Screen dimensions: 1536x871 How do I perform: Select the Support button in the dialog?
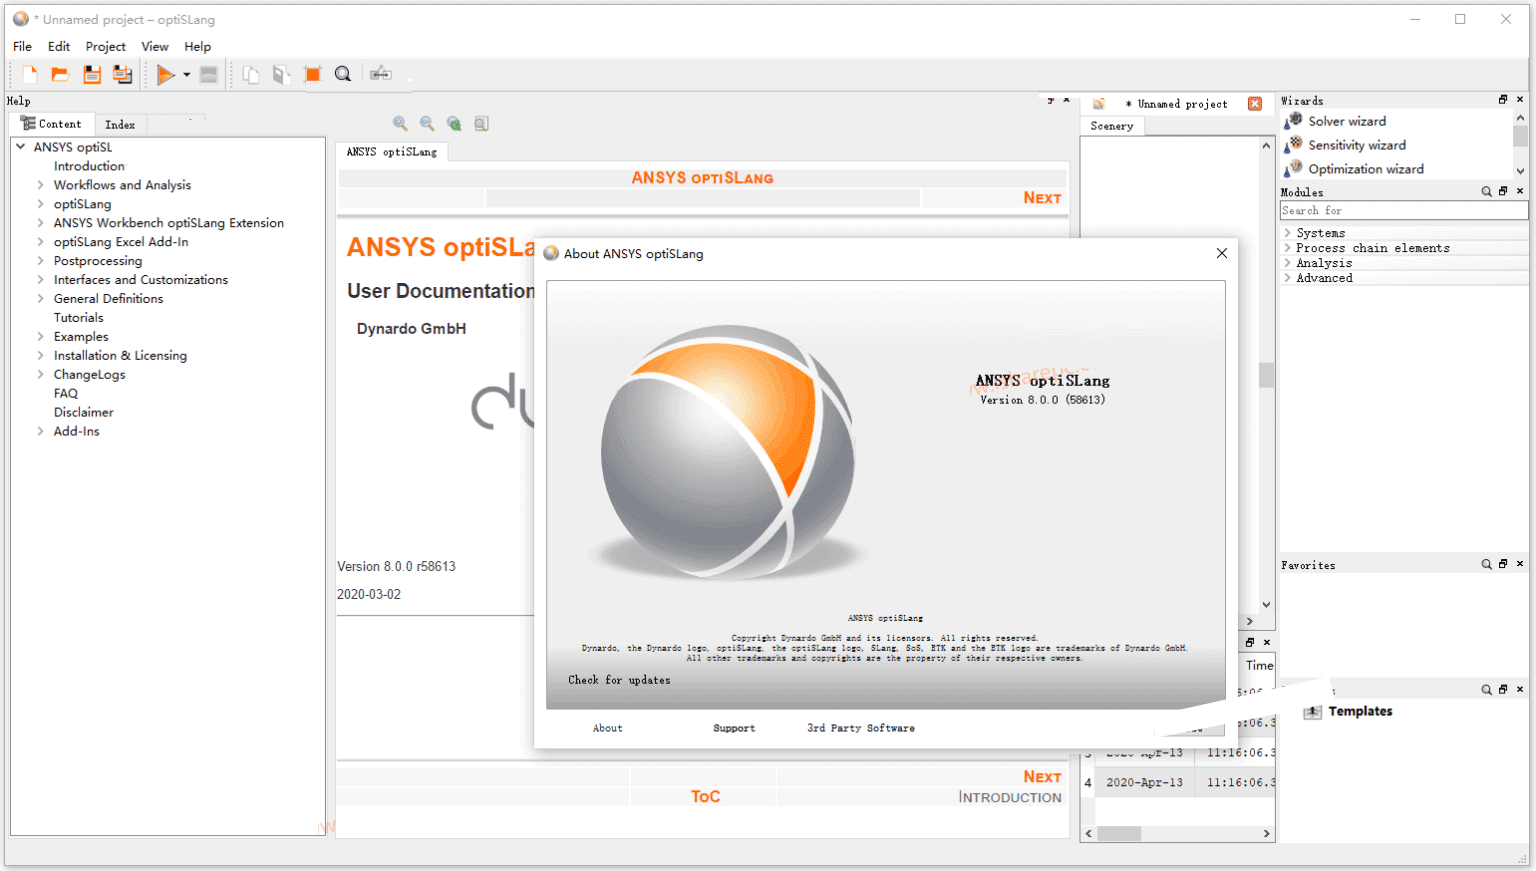coord(734,728)
